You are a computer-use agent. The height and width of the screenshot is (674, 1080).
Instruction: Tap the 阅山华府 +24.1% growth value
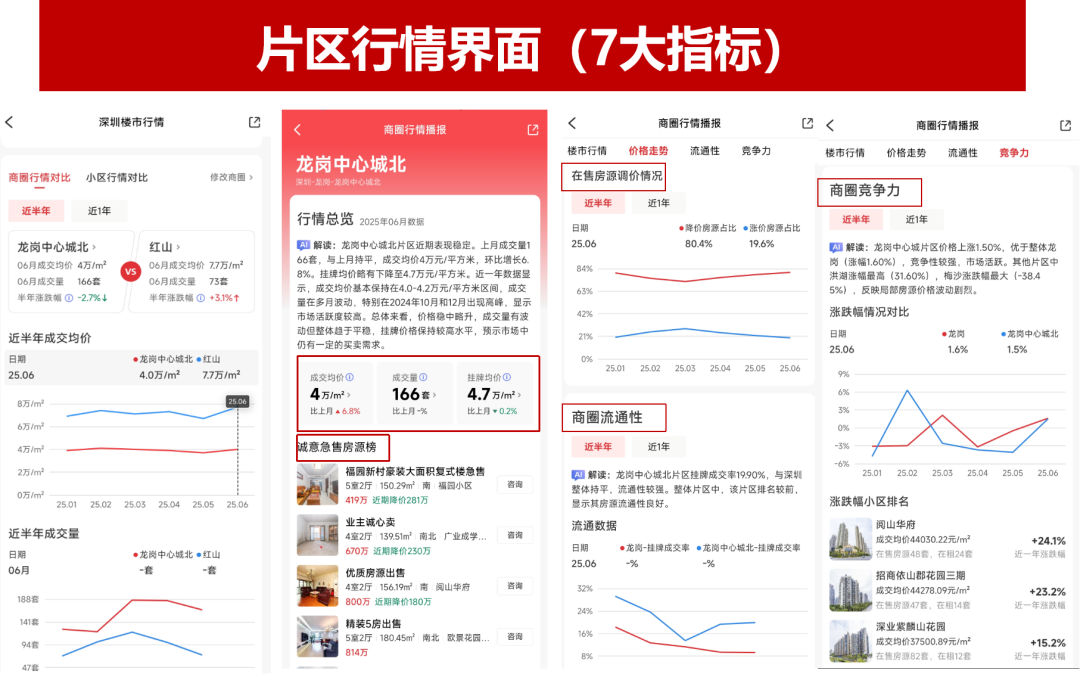pyautogui.click(x=1048, y=541)
